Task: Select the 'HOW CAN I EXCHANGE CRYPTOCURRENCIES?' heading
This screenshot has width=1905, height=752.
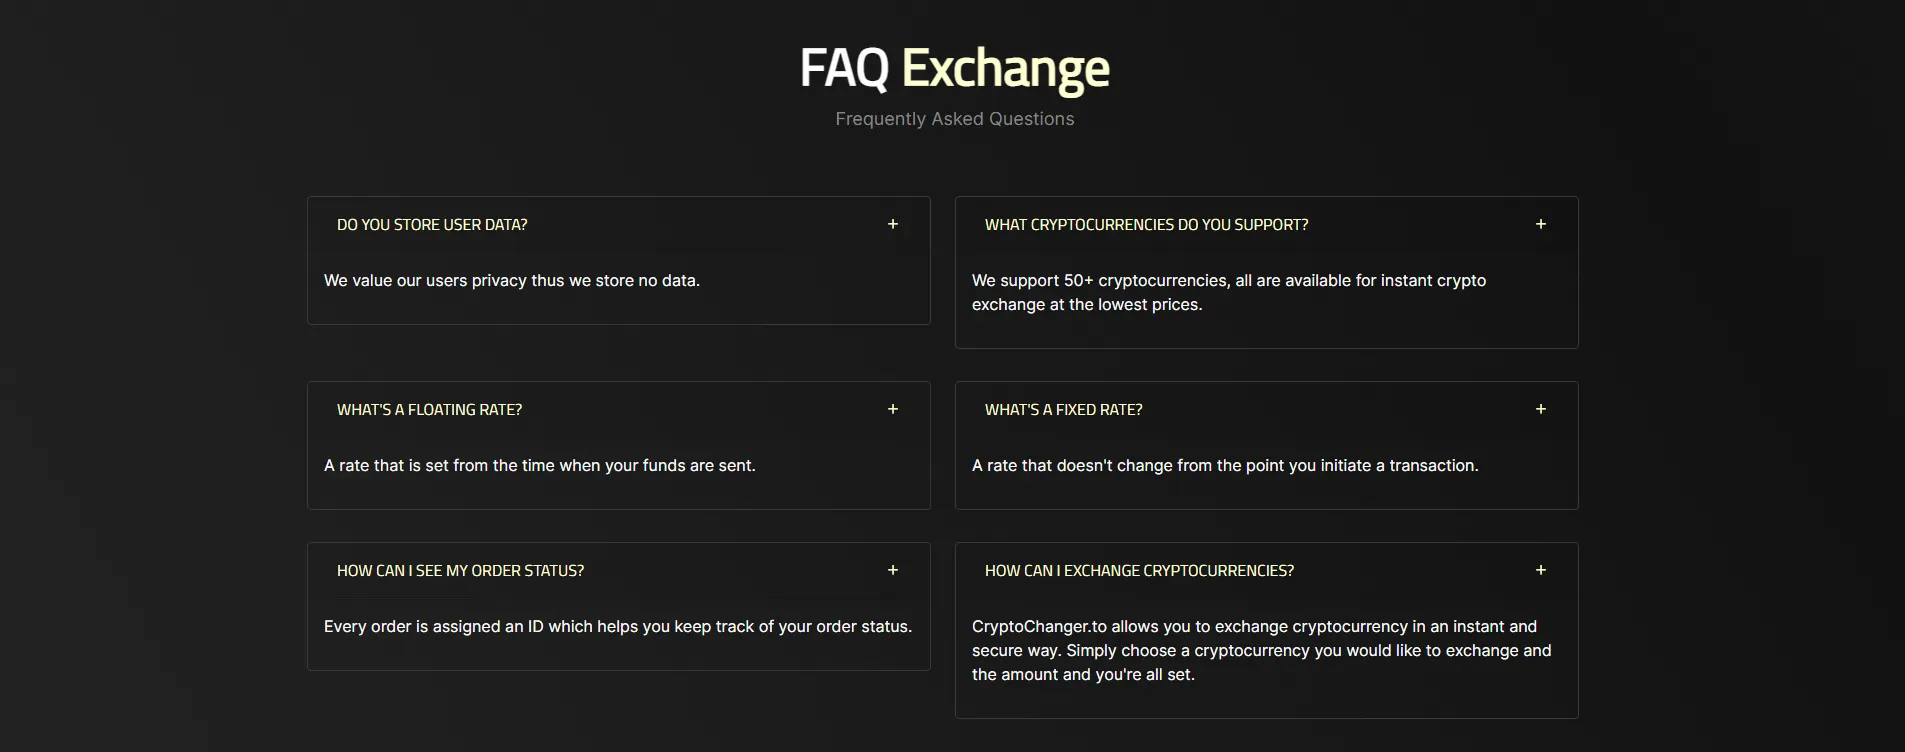Action: (x=1139, y=571)
